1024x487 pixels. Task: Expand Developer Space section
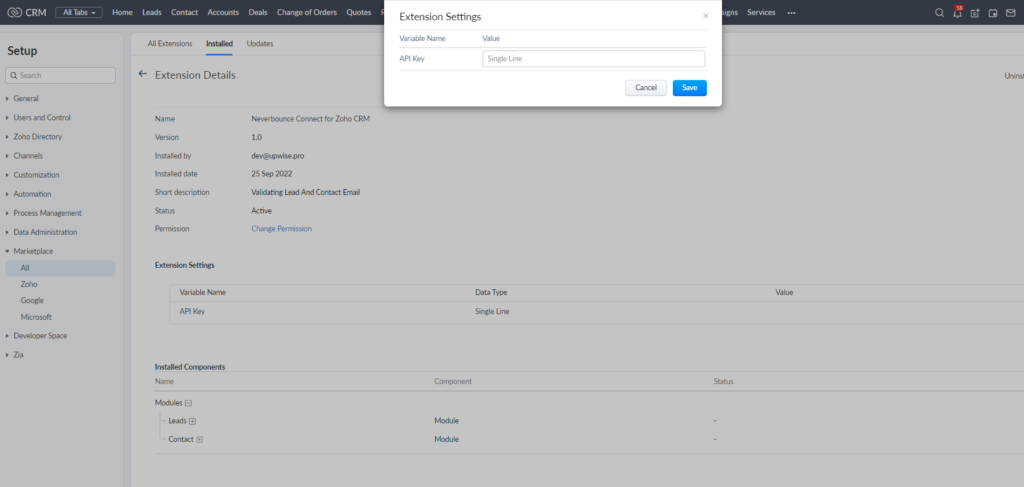[40, 336]
